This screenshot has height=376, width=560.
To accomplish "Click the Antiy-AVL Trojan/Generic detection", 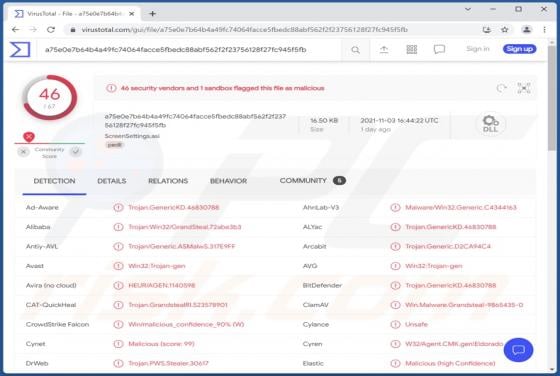I will click(181, 246).
